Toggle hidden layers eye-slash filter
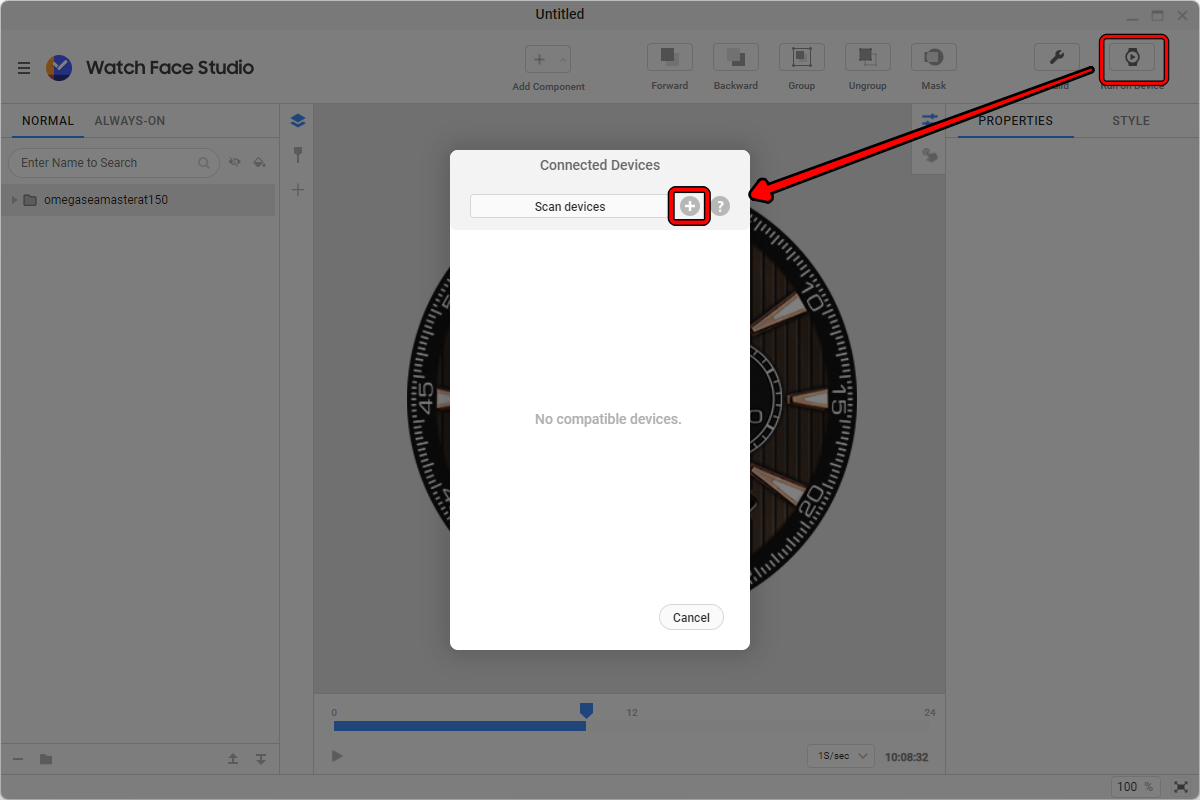 coord(235,162)
